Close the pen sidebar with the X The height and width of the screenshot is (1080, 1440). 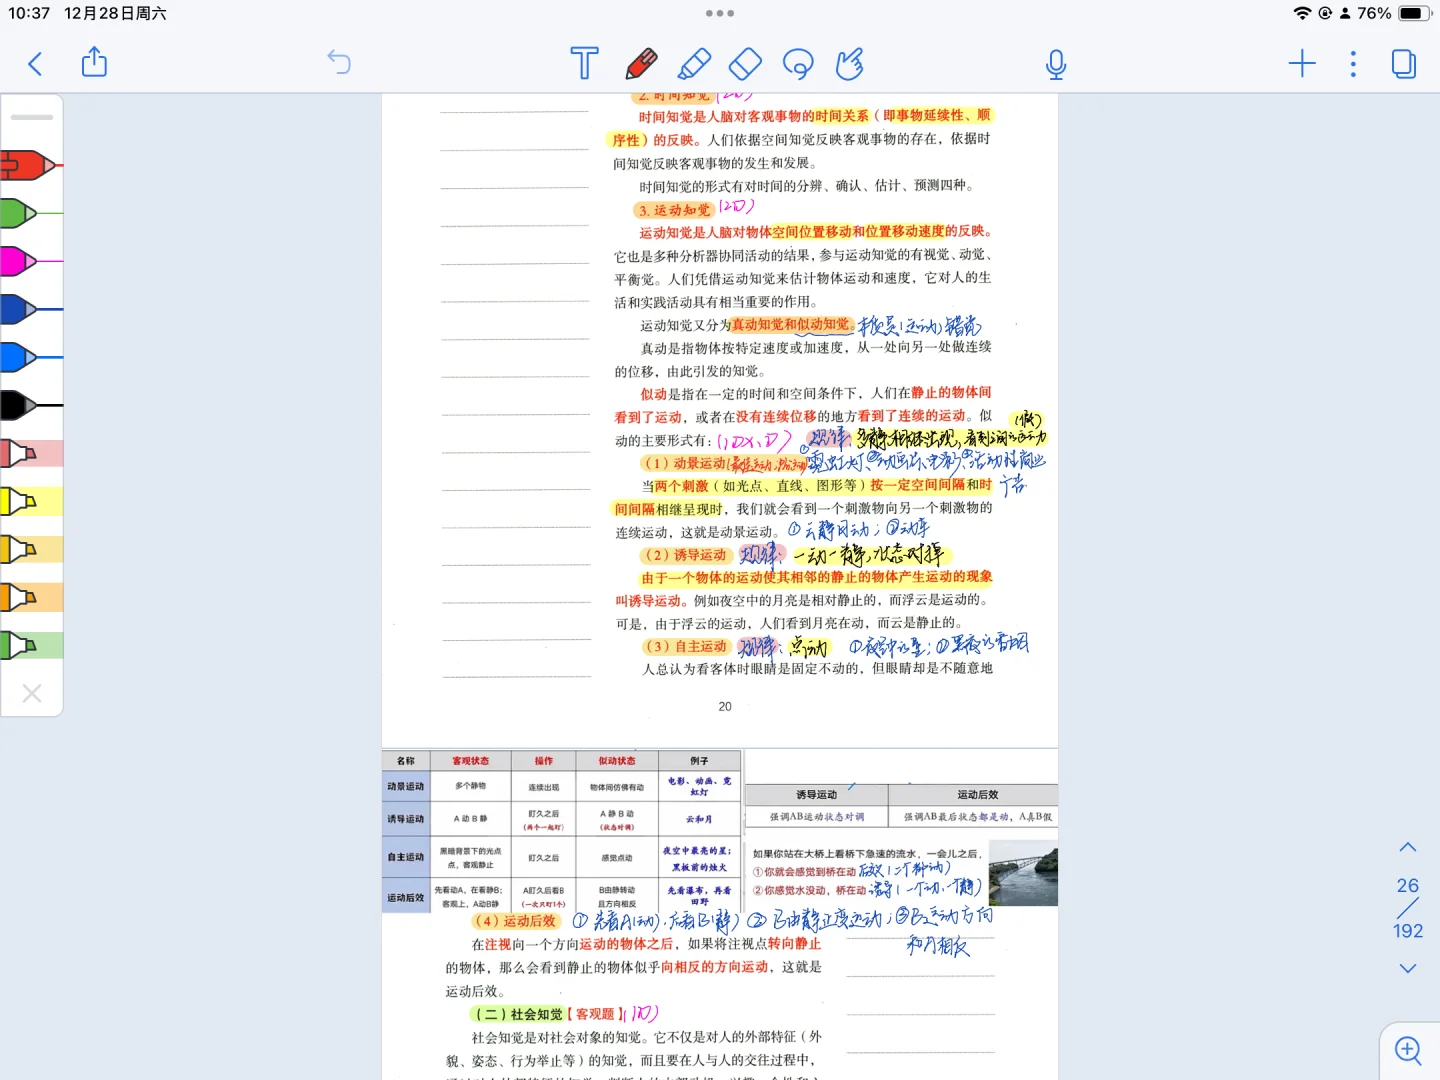click(x=31, y=692)
